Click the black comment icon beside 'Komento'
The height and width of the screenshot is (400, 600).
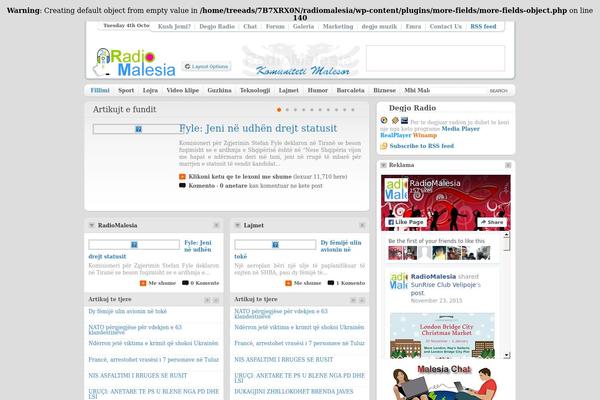[x=182, y=186]
